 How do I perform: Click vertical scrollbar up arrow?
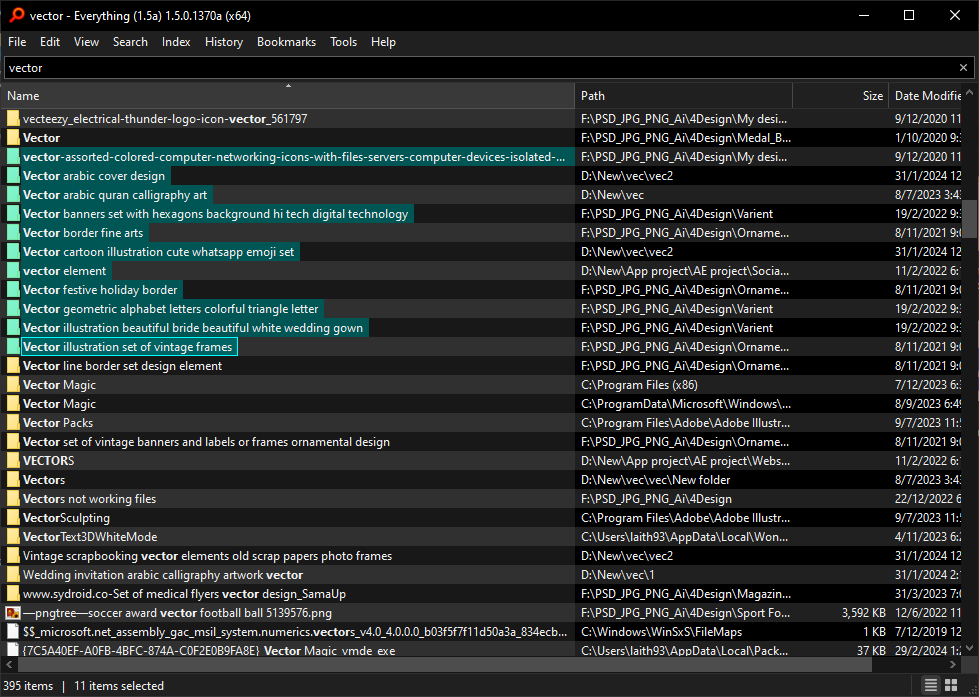(x=969, y=93)
